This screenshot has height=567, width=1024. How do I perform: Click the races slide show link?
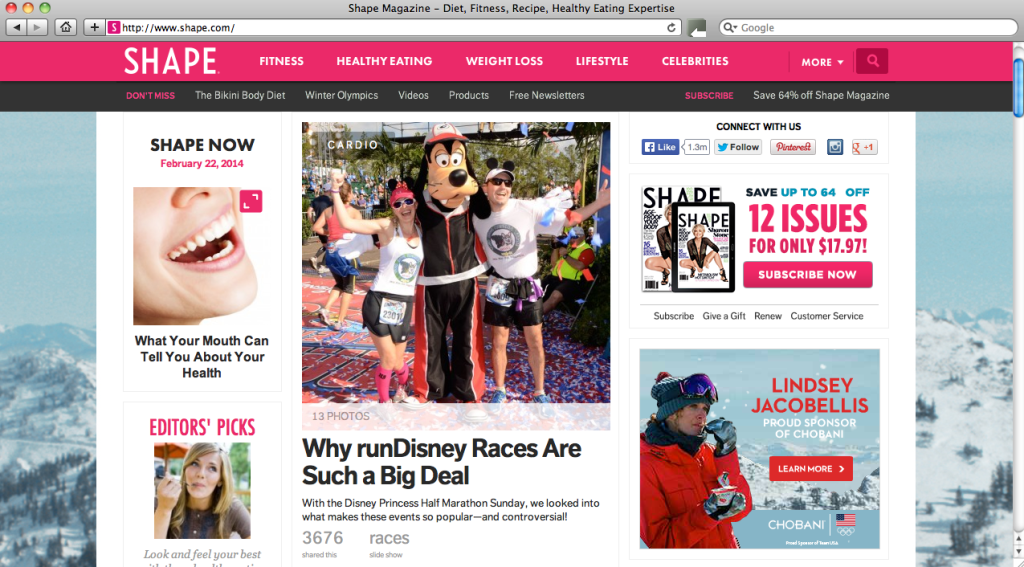pyautogui.click(x=389, y=544)
